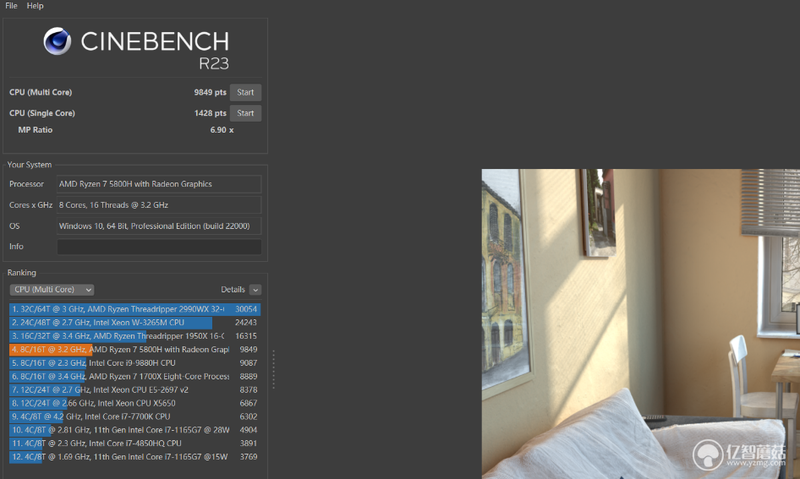800x479 pixels.
Task: Click the 9849 pts multi core score
Action: [x=210, y=92]
